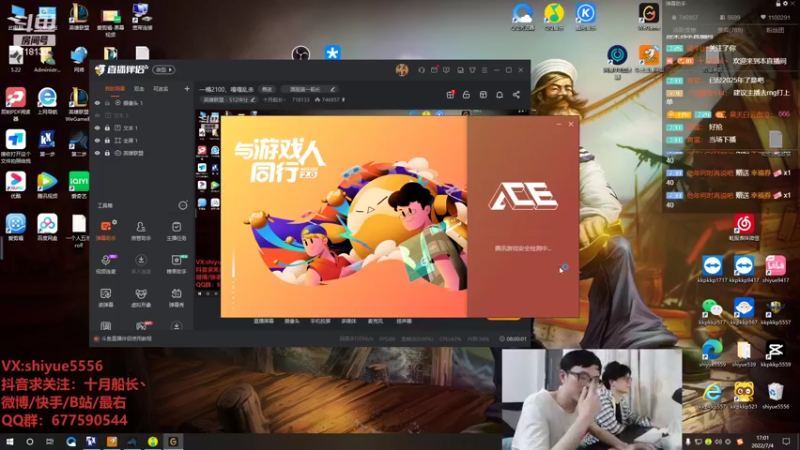This screenshot has width=800, height=450.
Task: Select the 手机投屏 source tab at the bottom
Action: [x=320, y=321]
